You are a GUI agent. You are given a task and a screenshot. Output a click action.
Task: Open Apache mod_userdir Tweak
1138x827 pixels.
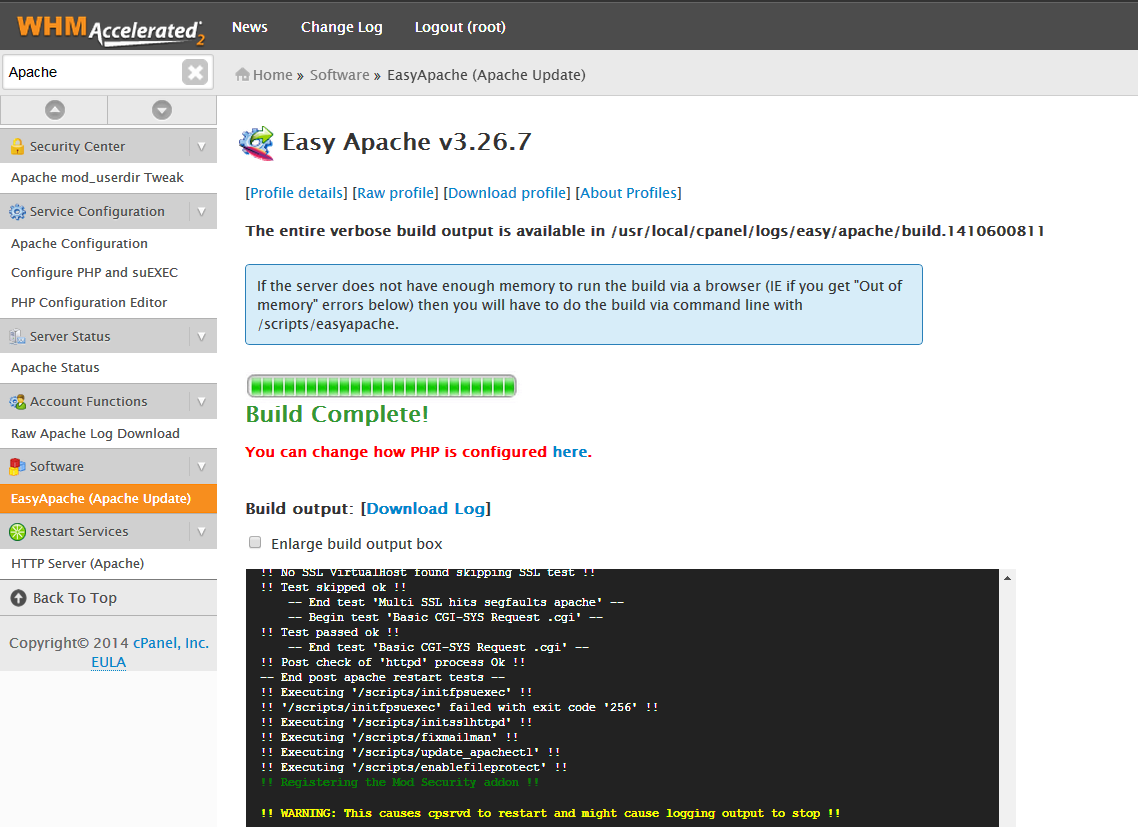[97, 177]
